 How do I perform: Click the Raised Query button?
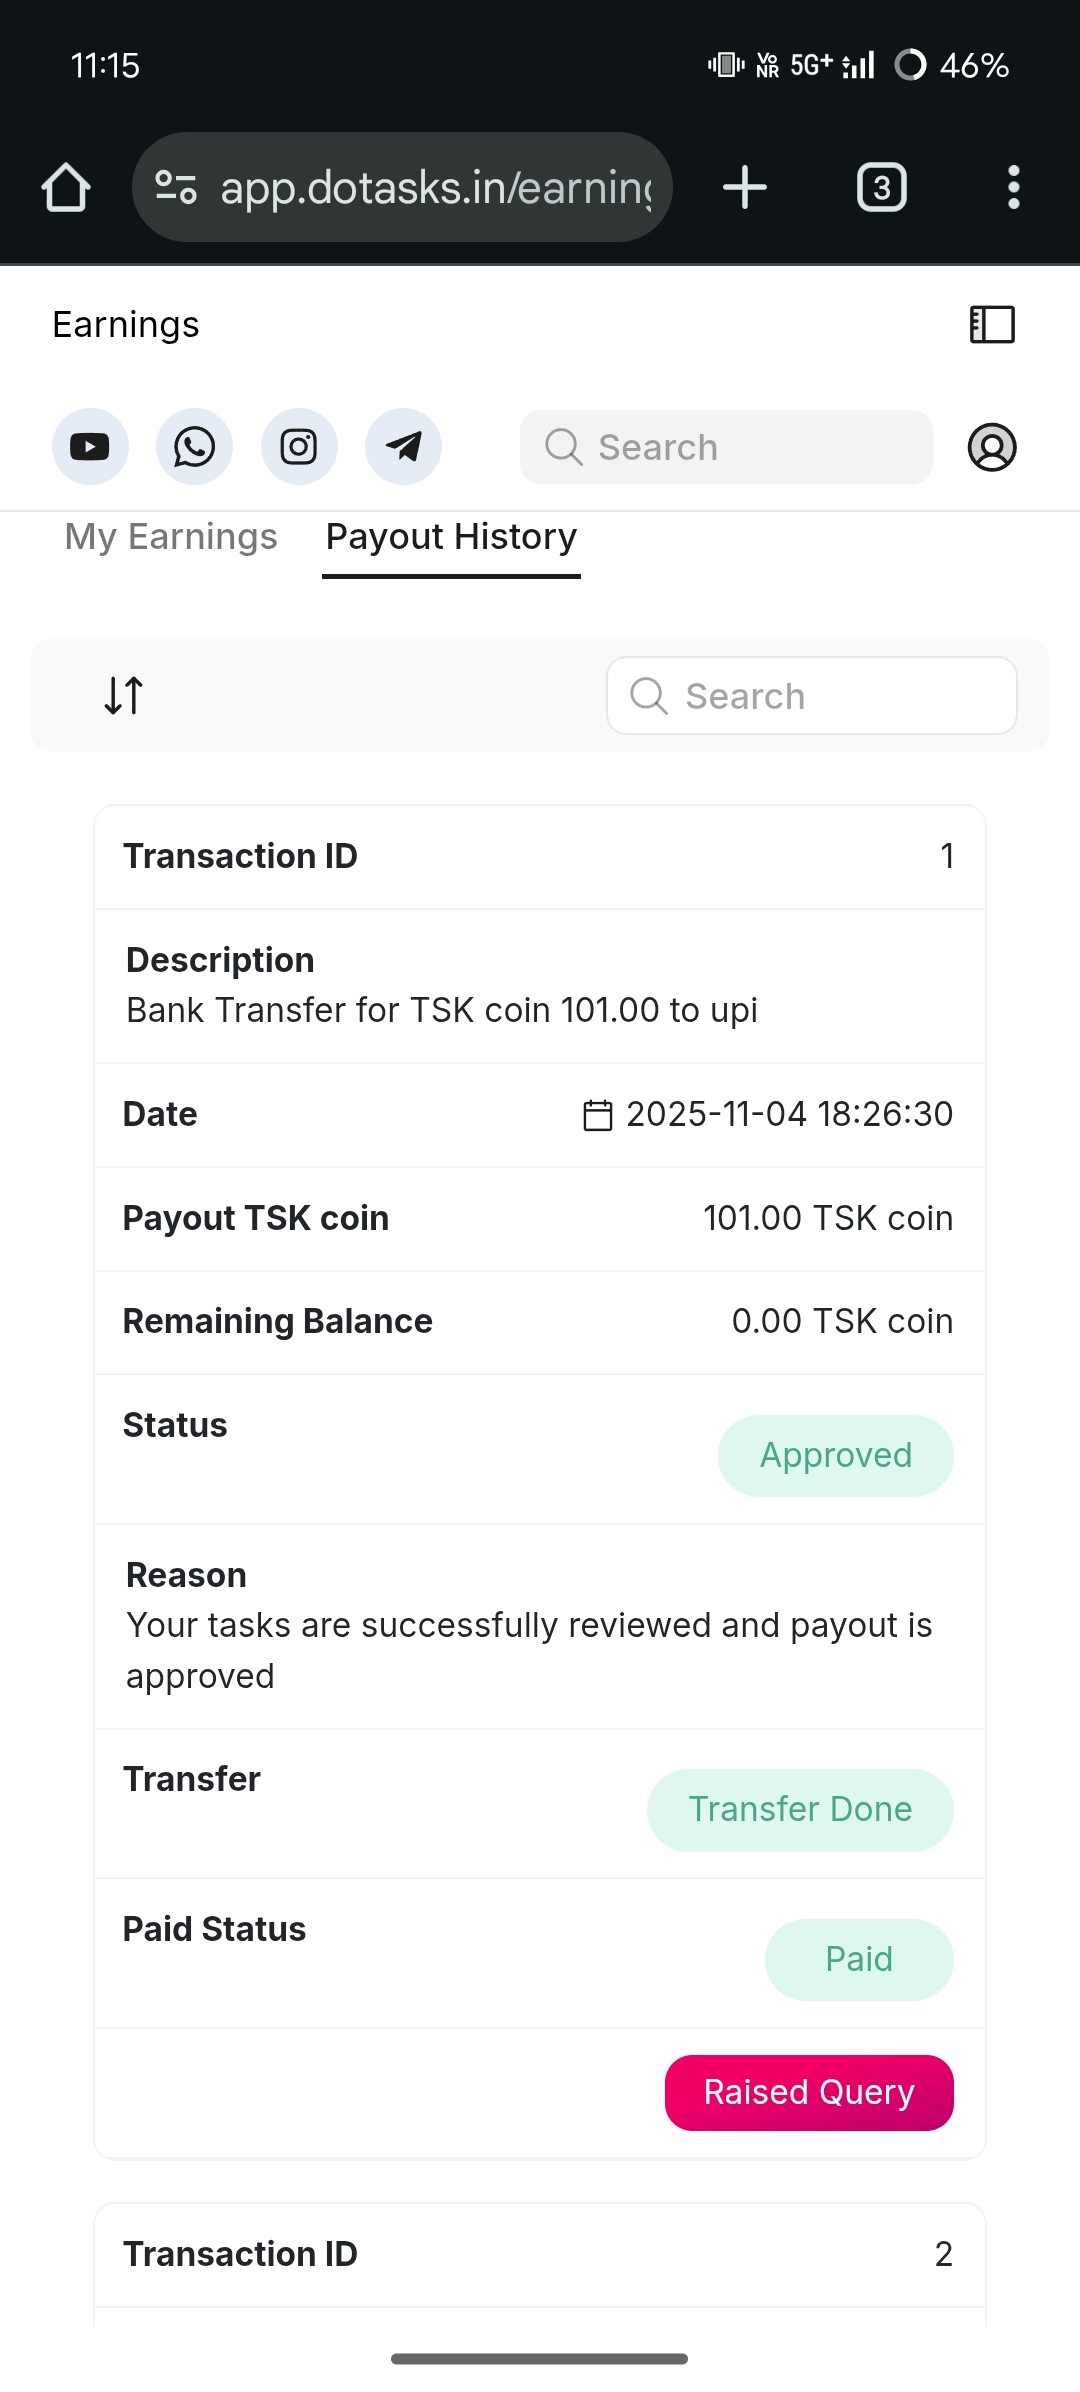[808, 2092]
